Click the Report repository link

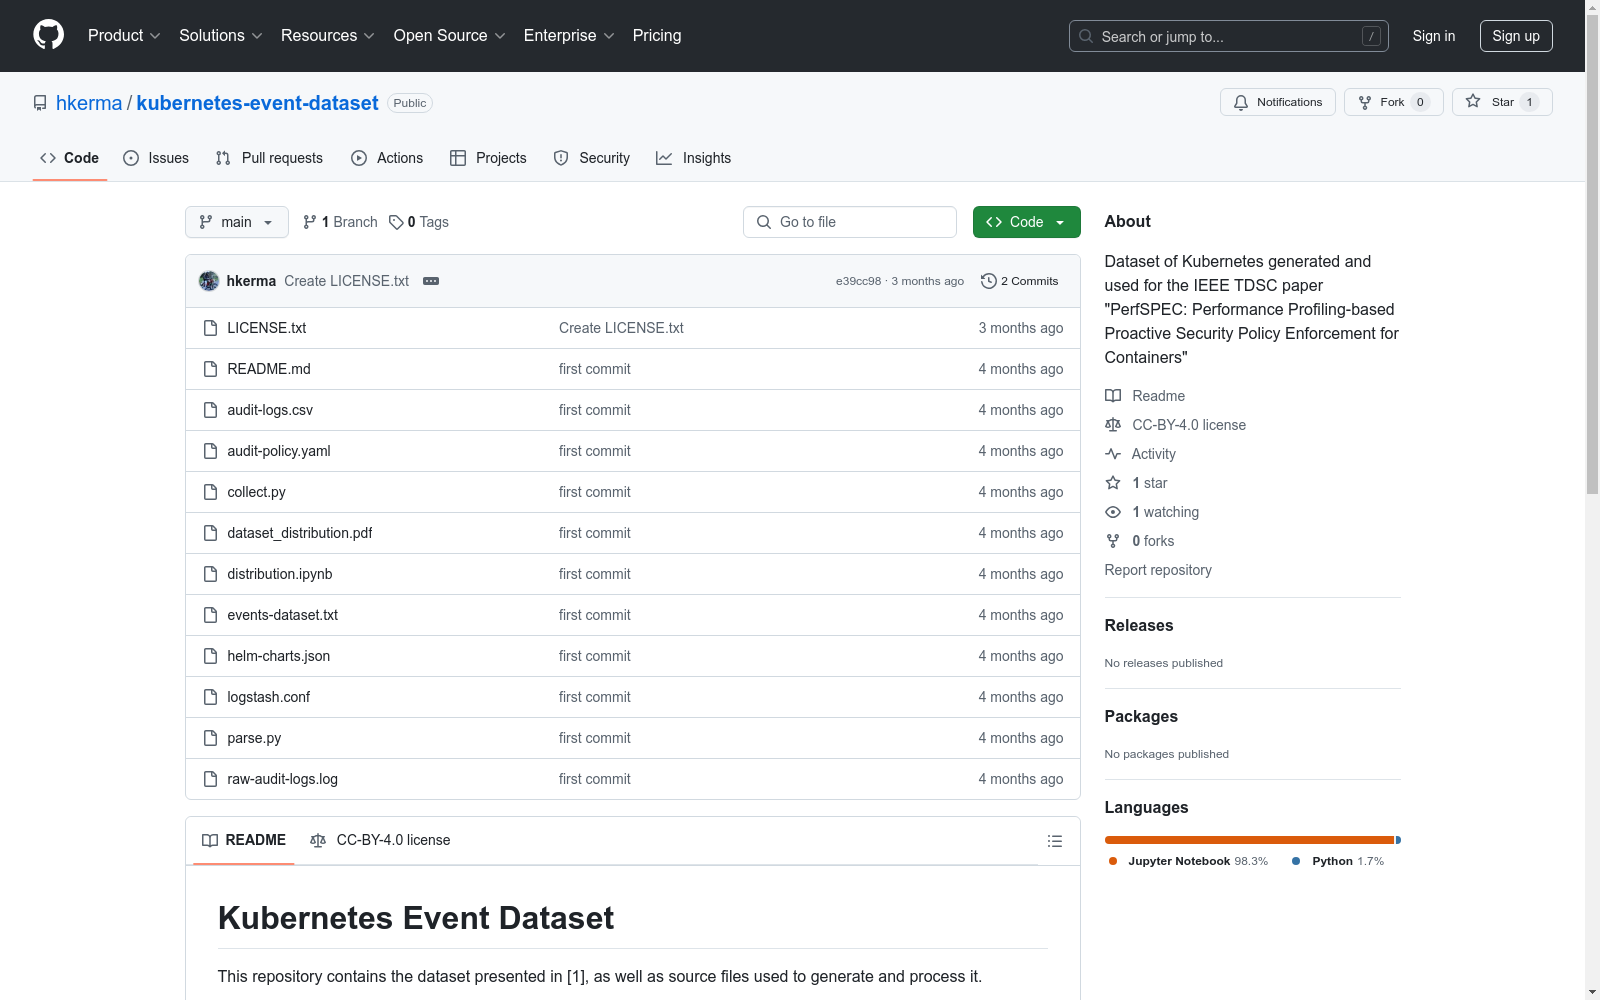coord(1158,570)
